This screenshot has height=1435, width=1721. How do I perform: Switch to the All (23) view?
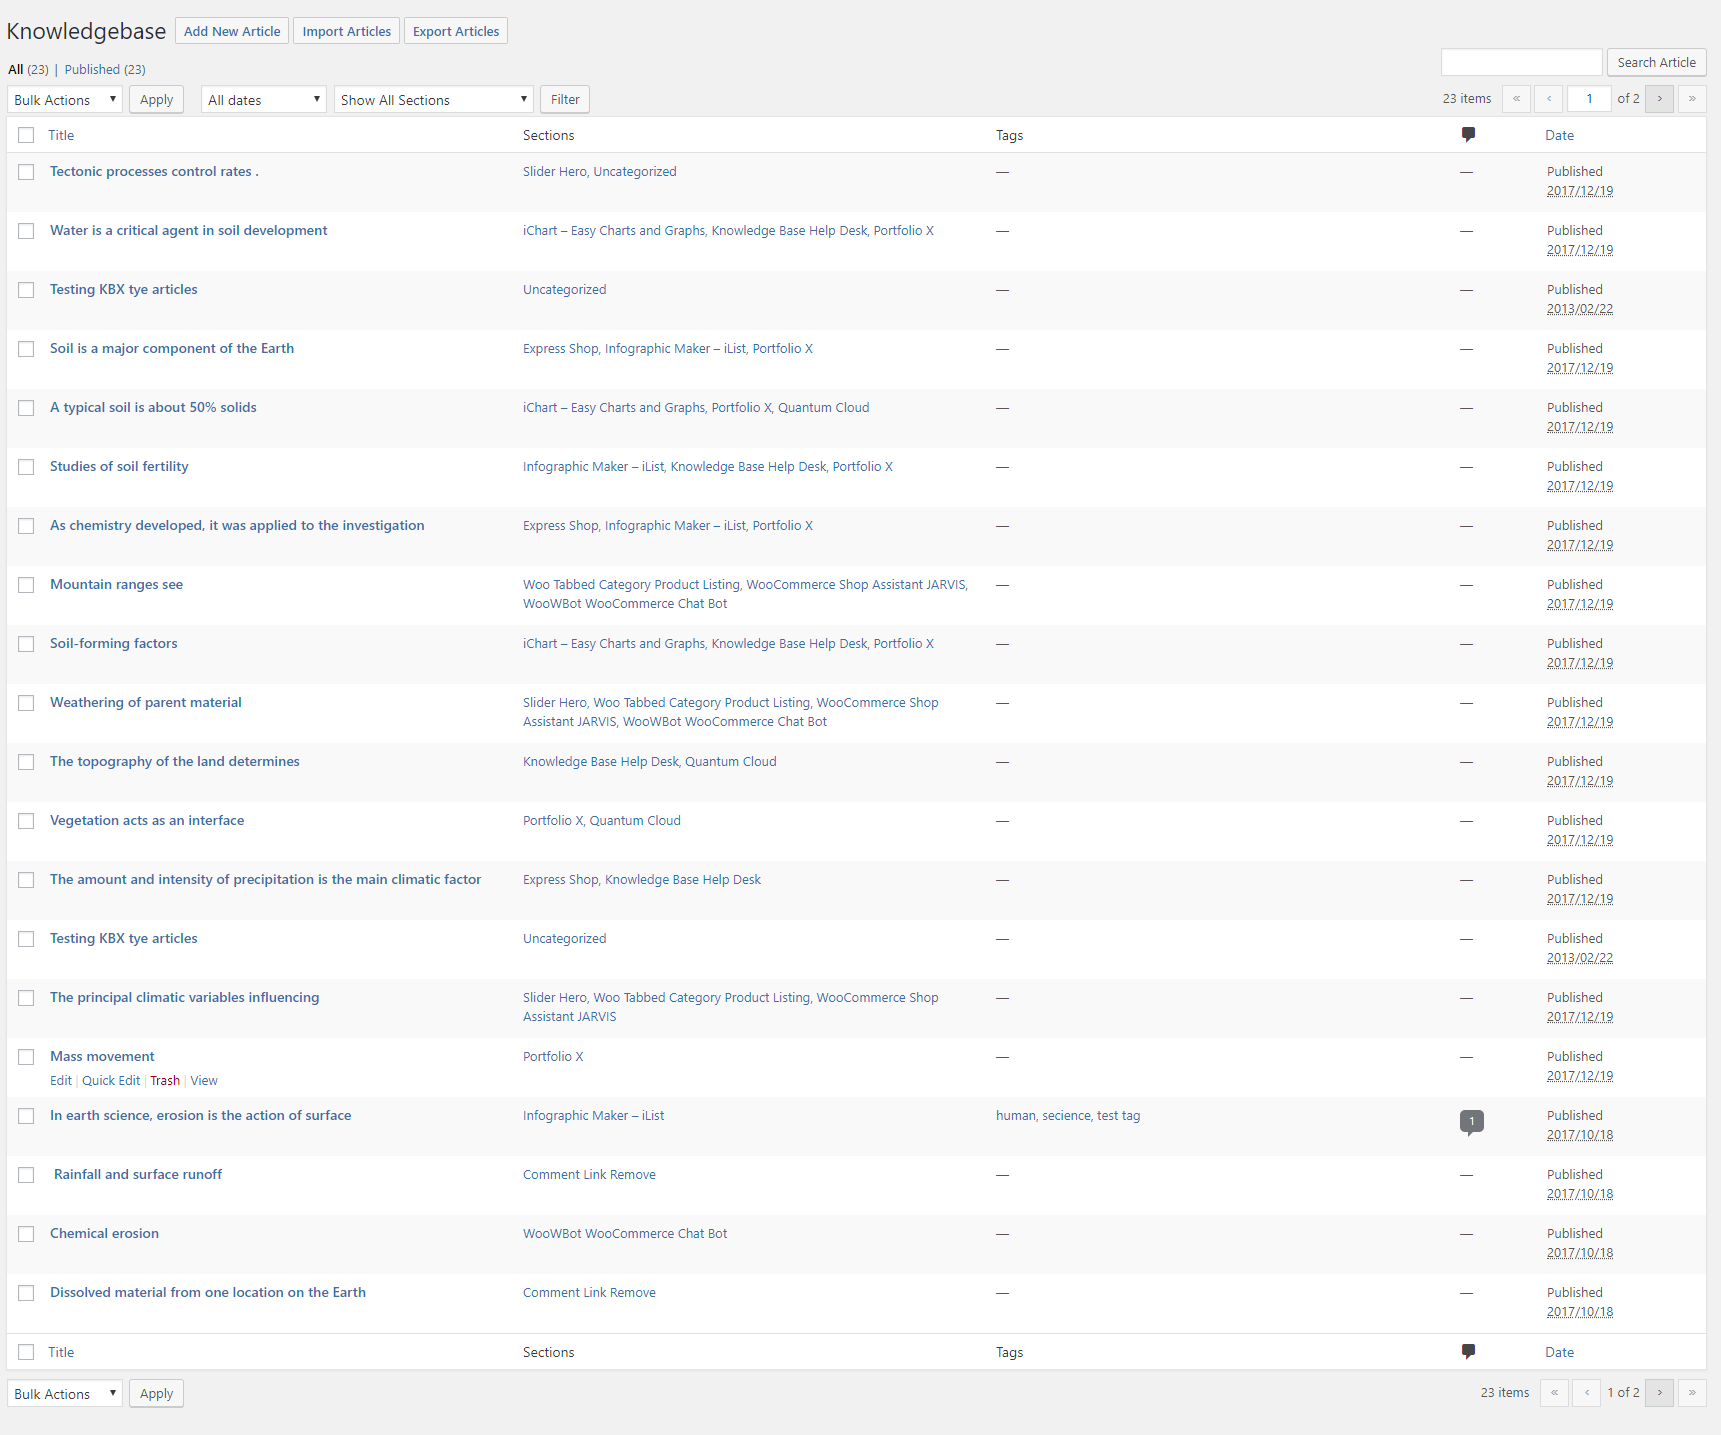tap(28, 69)
